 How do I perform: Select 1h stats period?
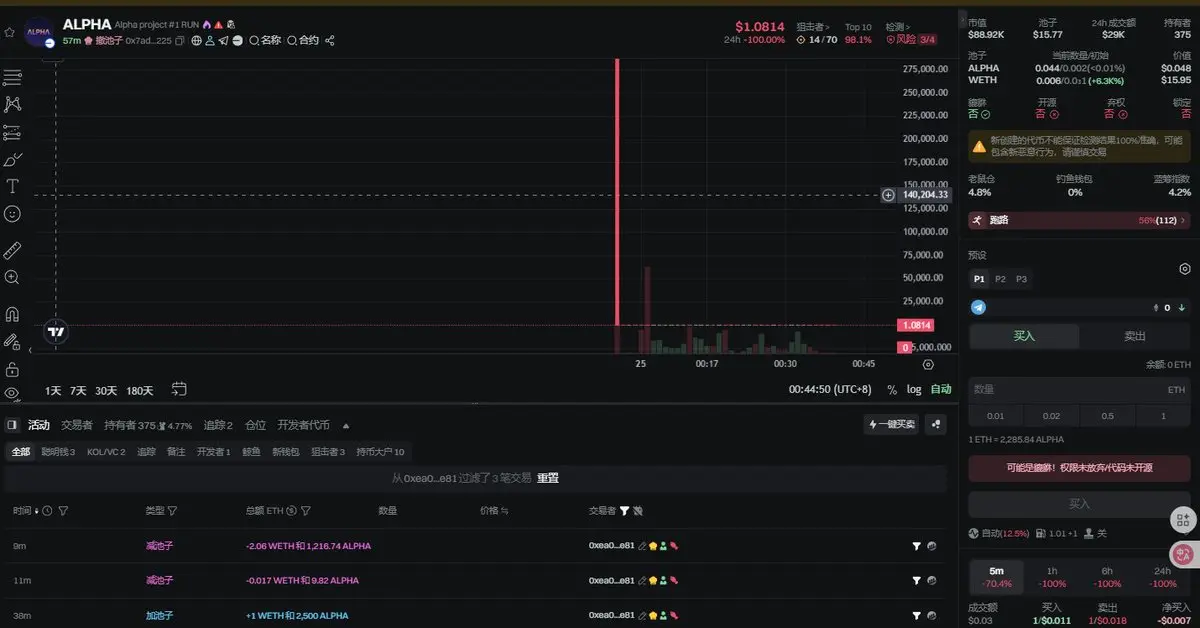(x=1052, y=576)
